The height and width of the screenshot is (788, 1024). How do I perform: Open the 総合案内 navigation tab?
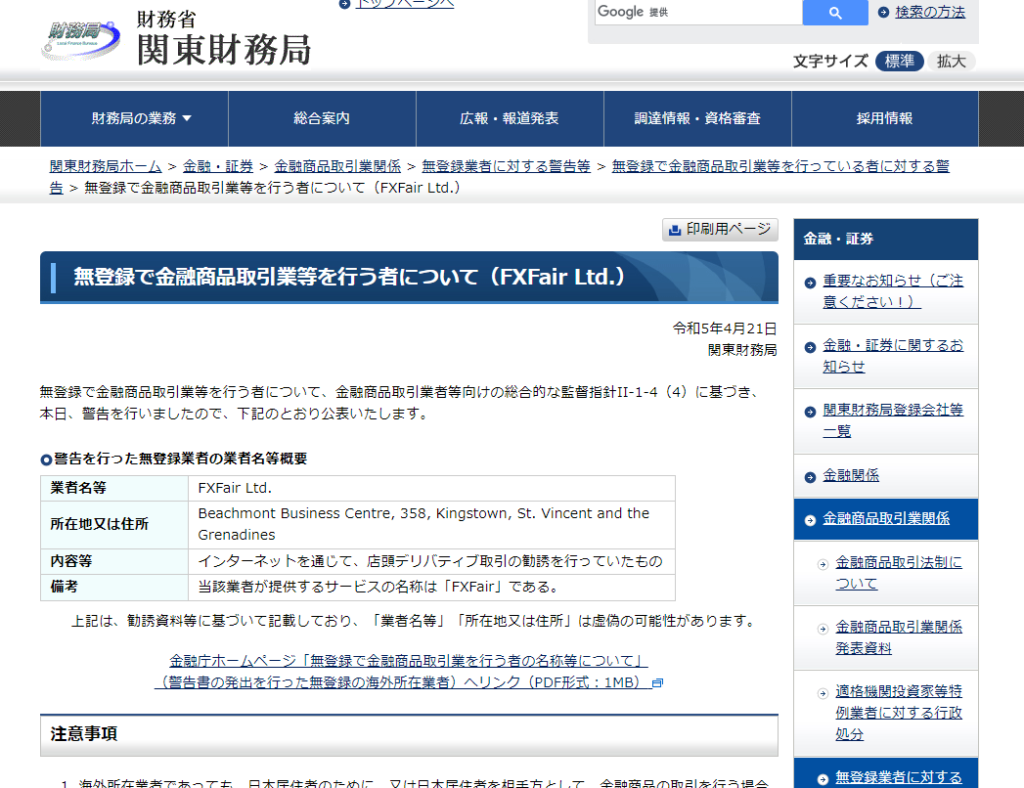click(322, 118)
